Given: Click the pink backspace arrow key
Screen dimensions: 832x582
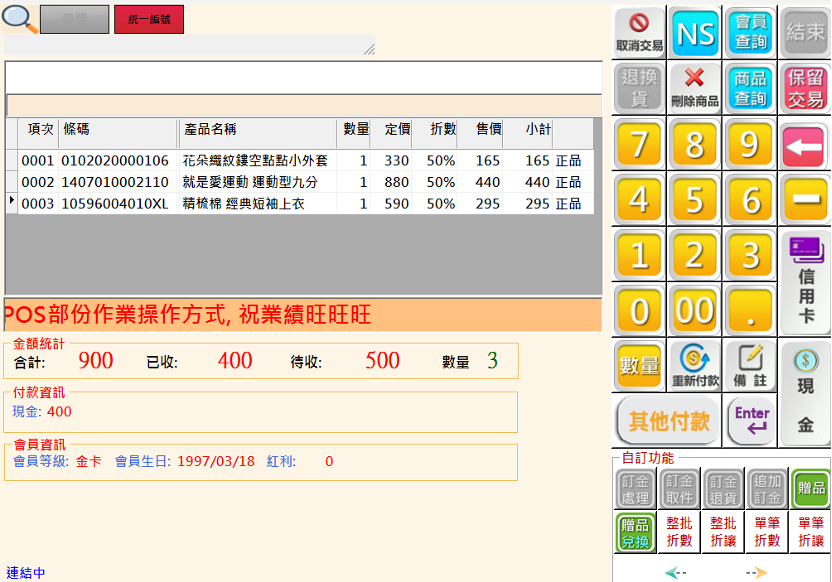Looking at the screenshot, I should click(x=805, y=146).
